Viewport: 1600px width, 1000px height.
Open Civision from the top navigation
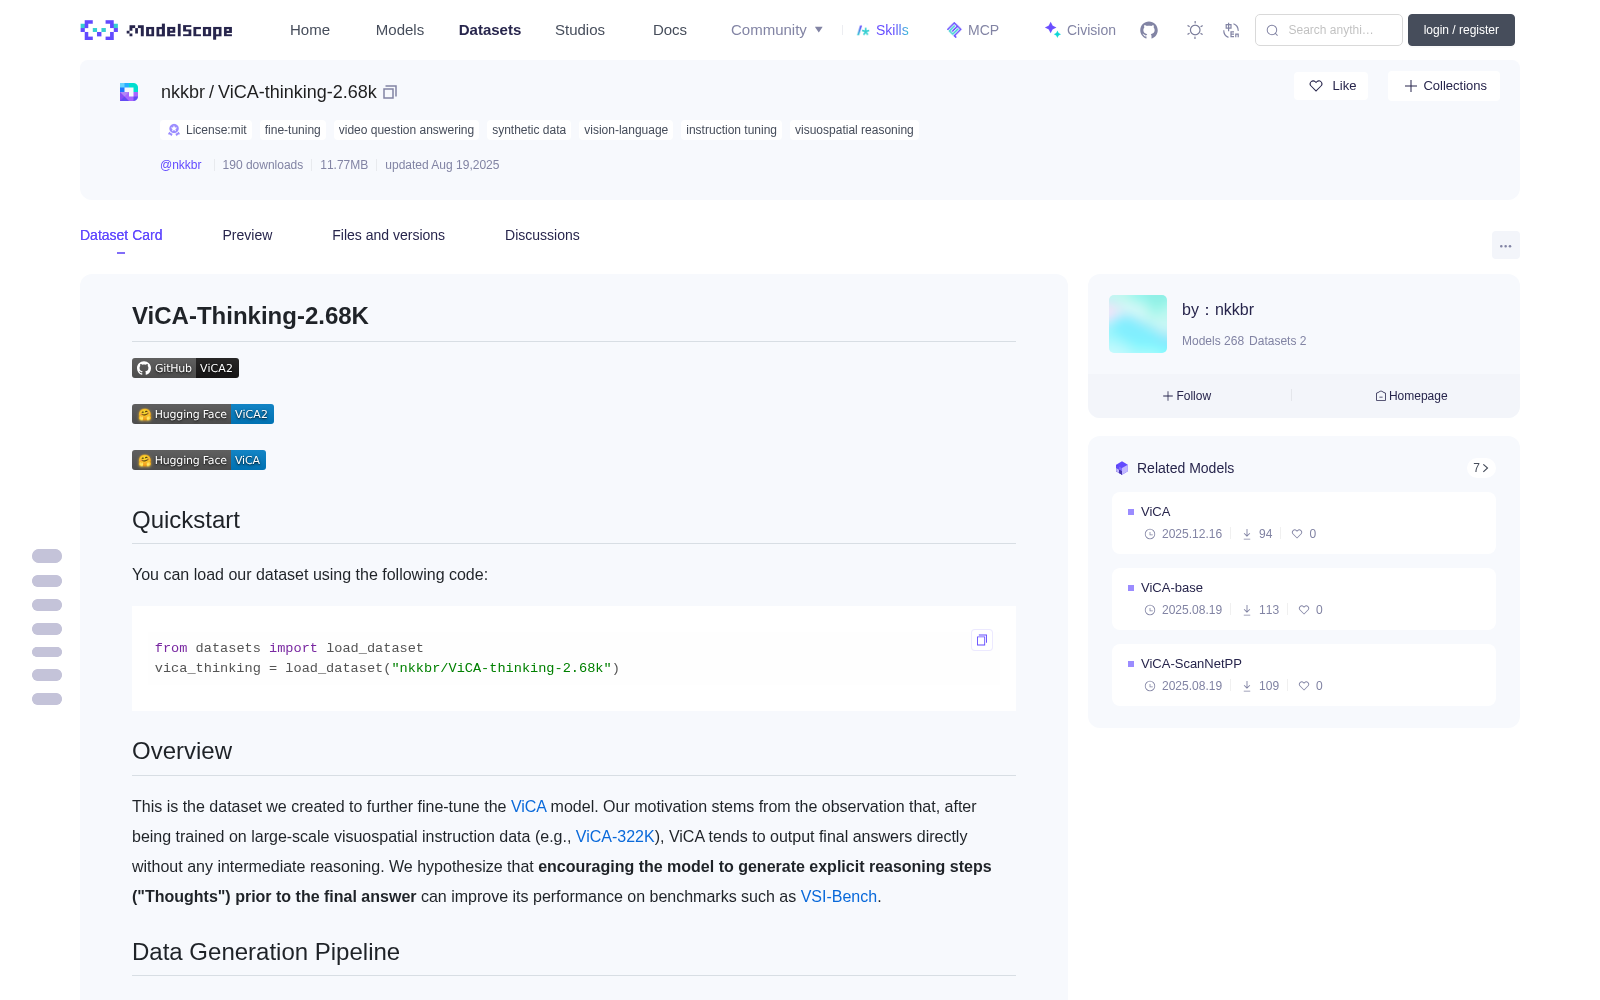click(x=1080, y=30)
